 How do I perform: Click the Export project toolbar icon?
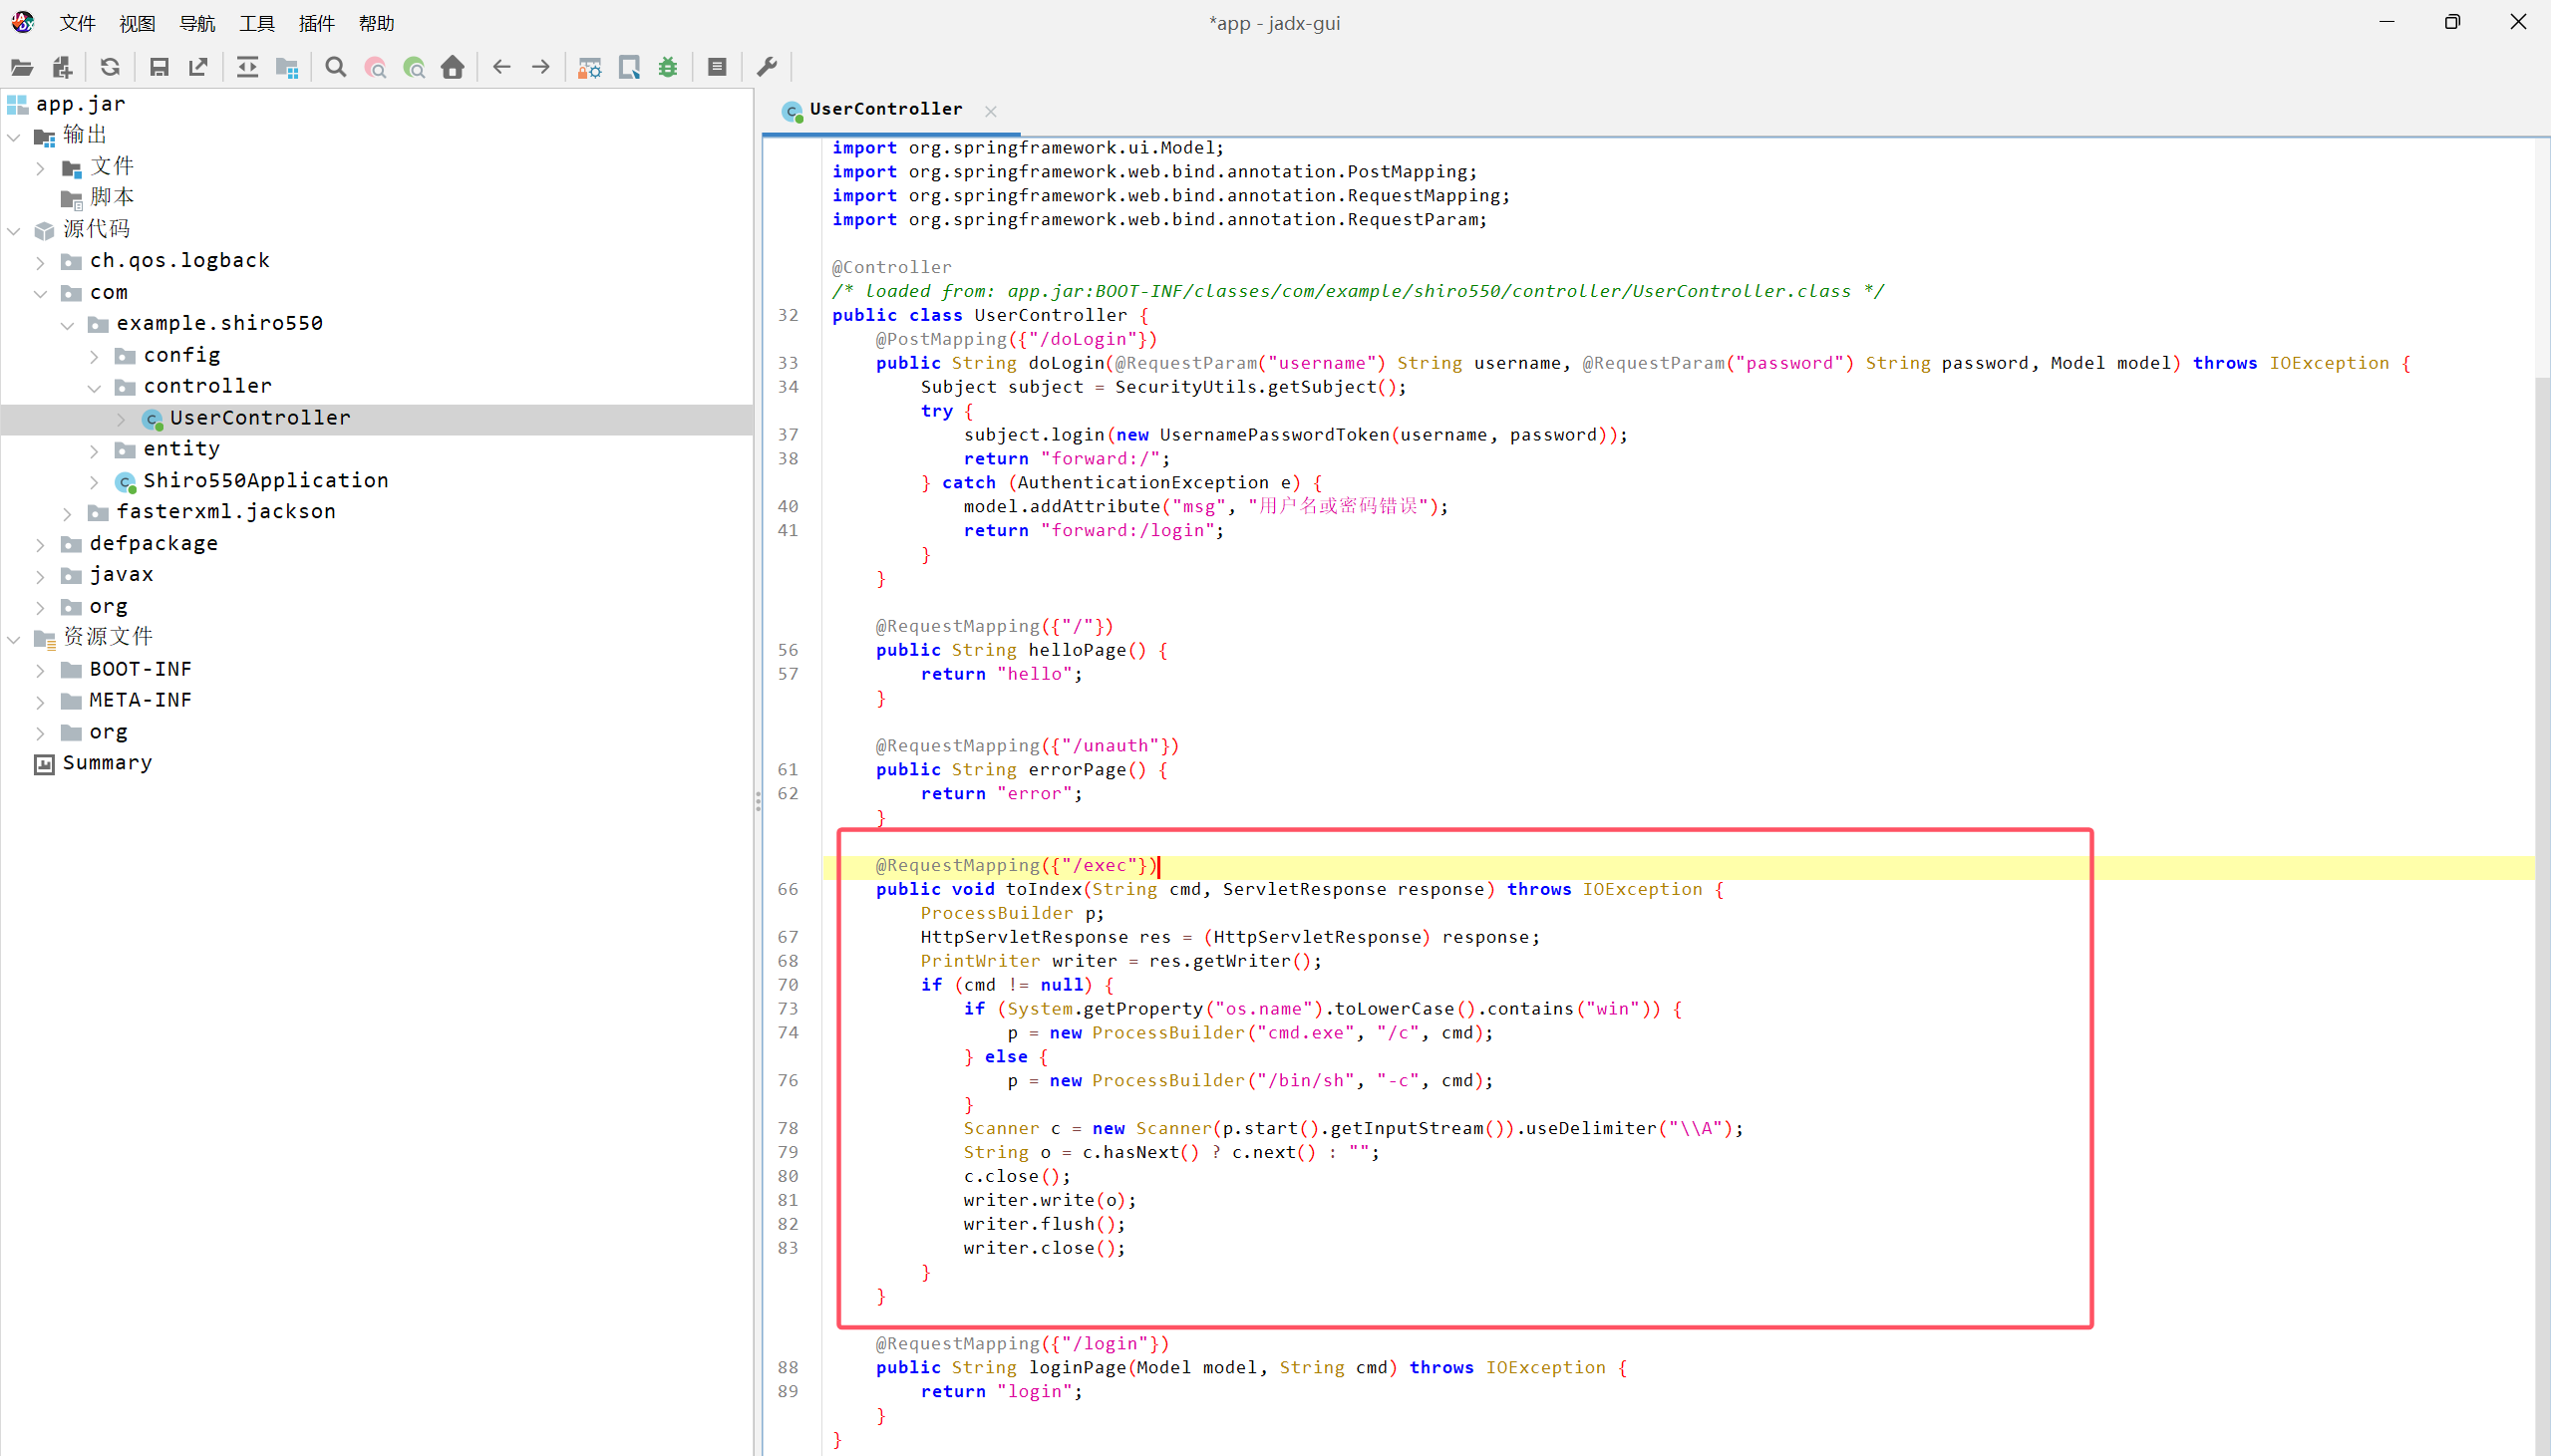(x=198, y=67)
